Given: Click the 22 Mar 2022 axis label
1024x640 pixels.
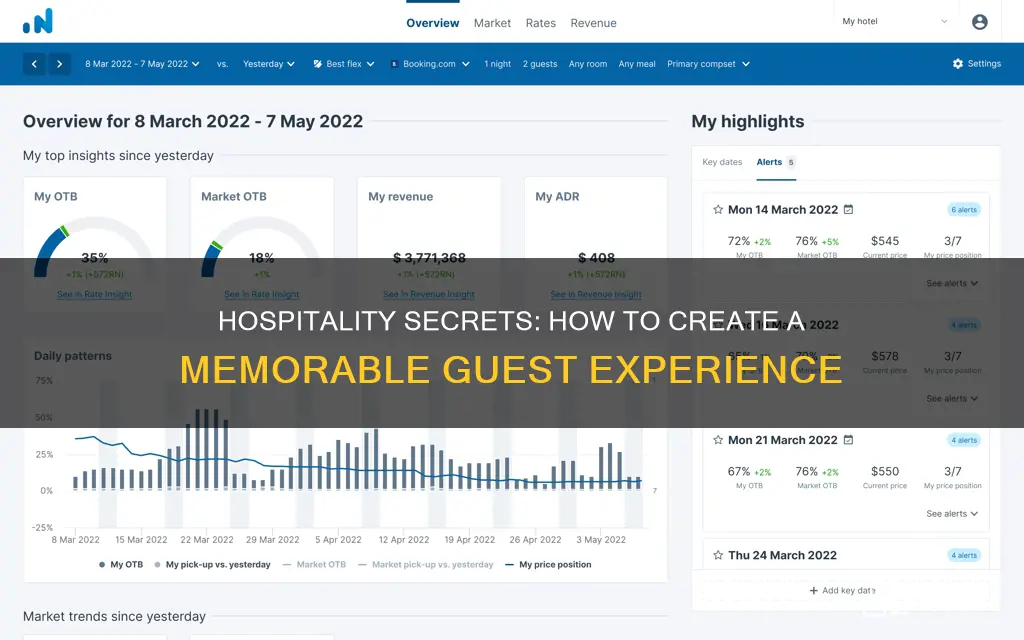Looking at the screenshot, I should pos(207,539).
